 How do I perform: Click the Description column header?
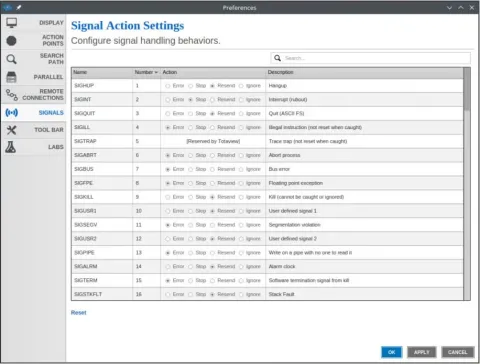pyautogui.click(x=364, y=72)
